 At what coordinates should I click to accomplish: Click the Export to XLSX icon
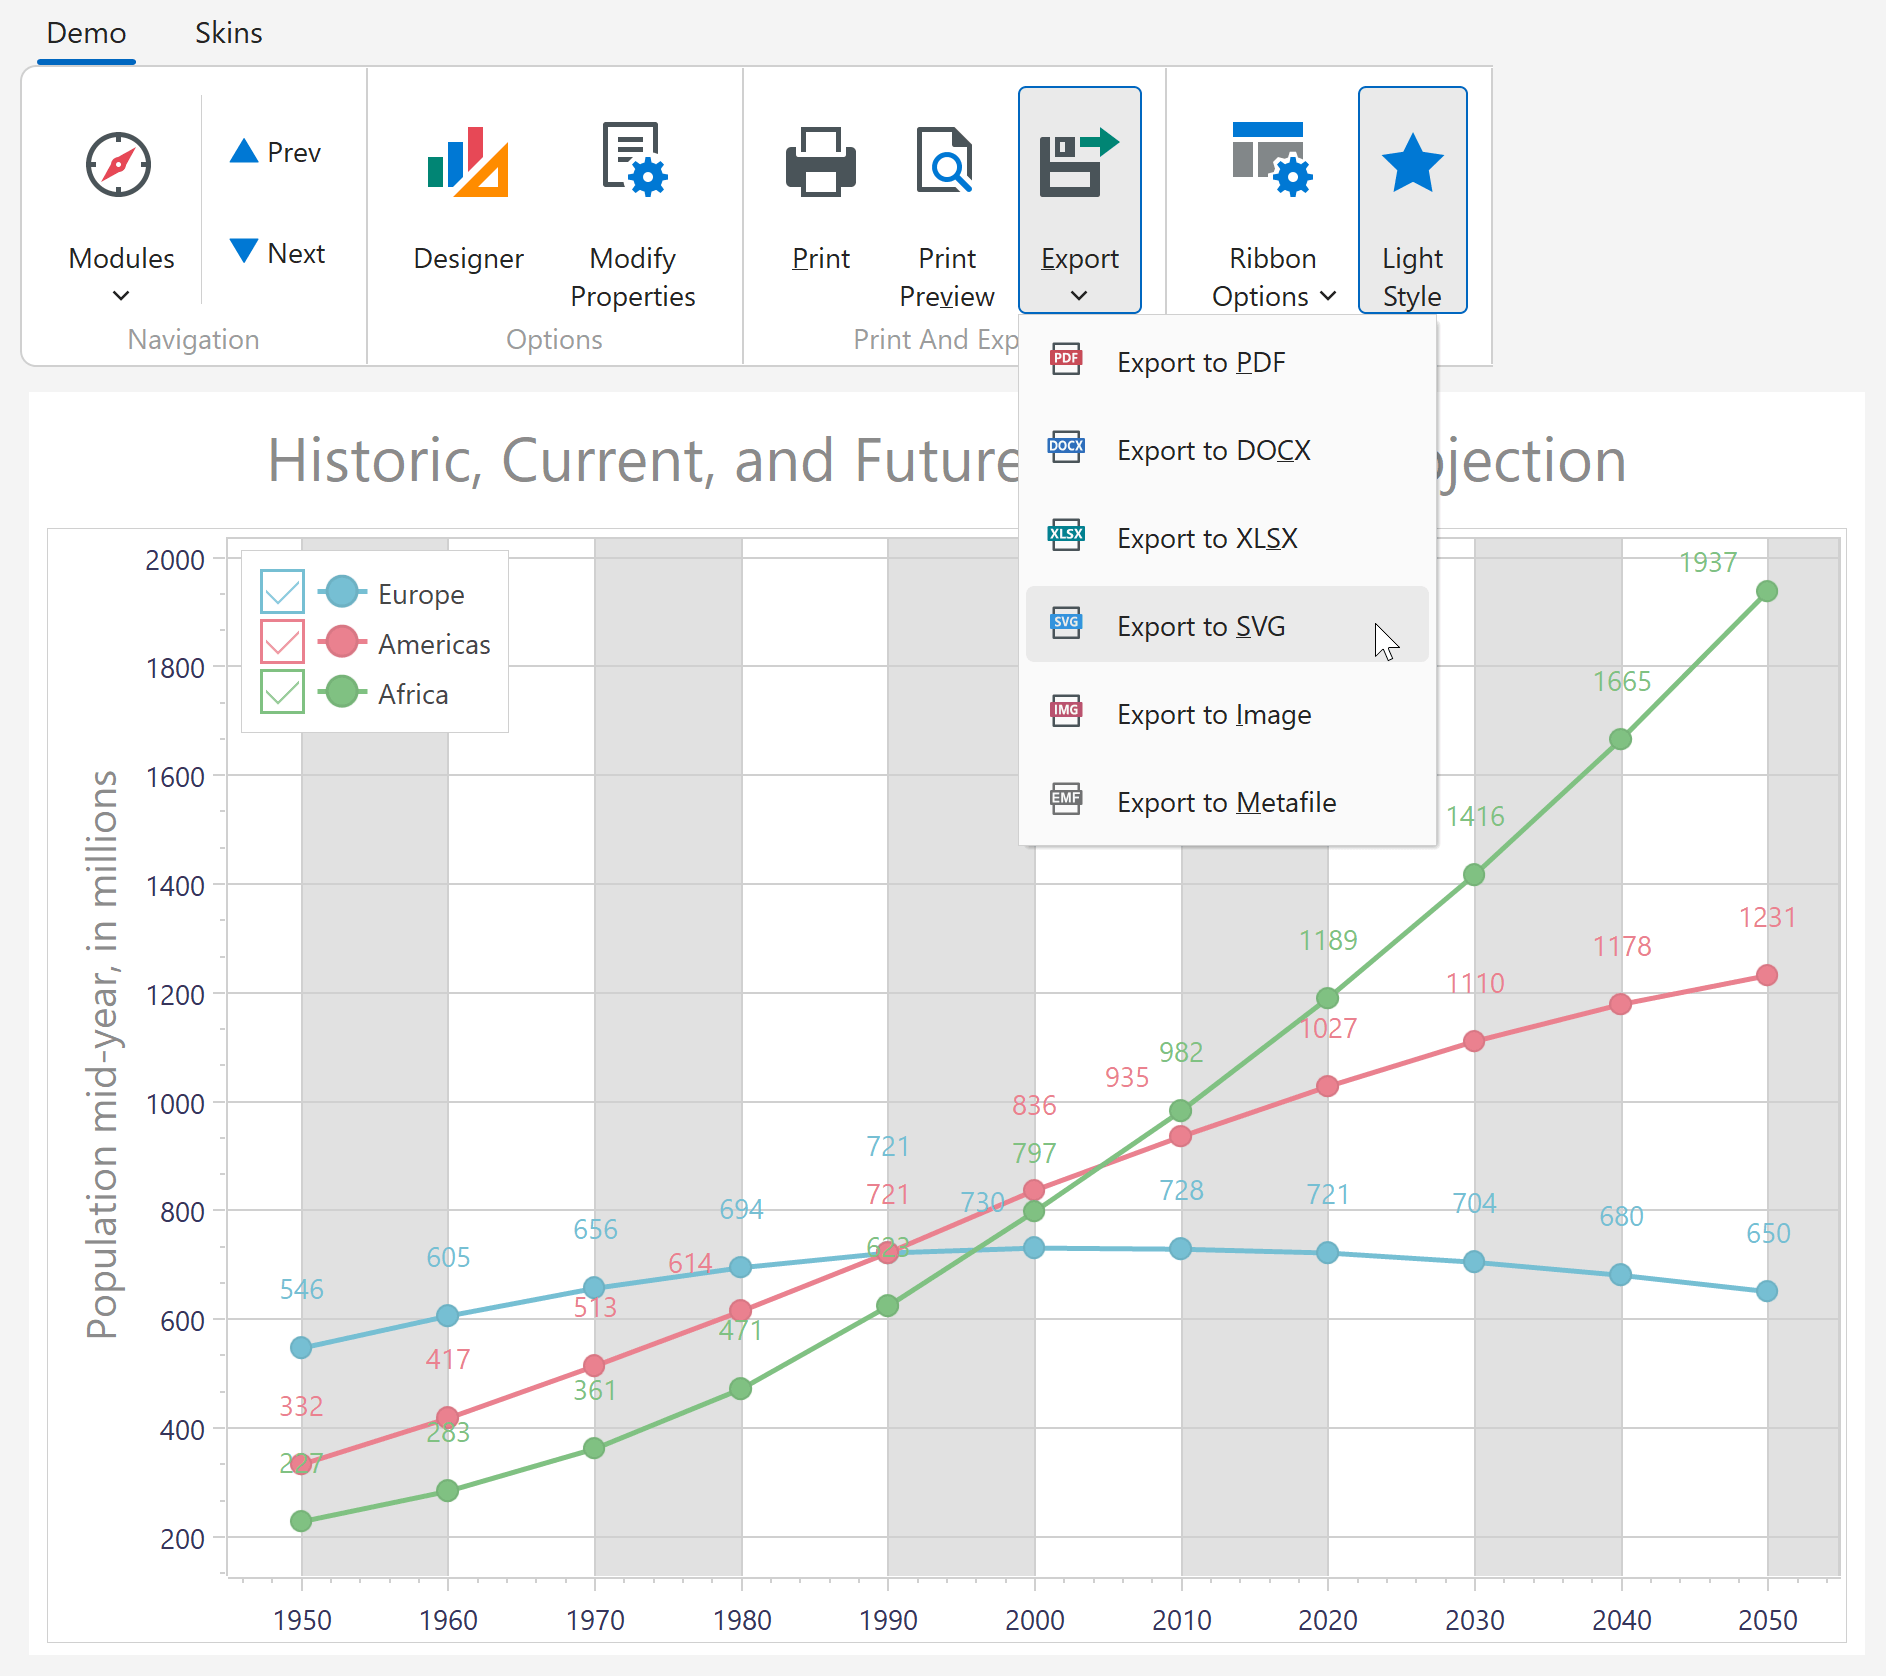pos(1066,535)
